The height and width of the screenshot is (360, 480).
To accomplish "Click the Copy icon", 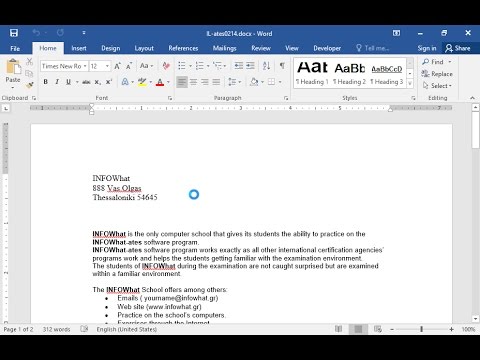I will click(29, 73).
